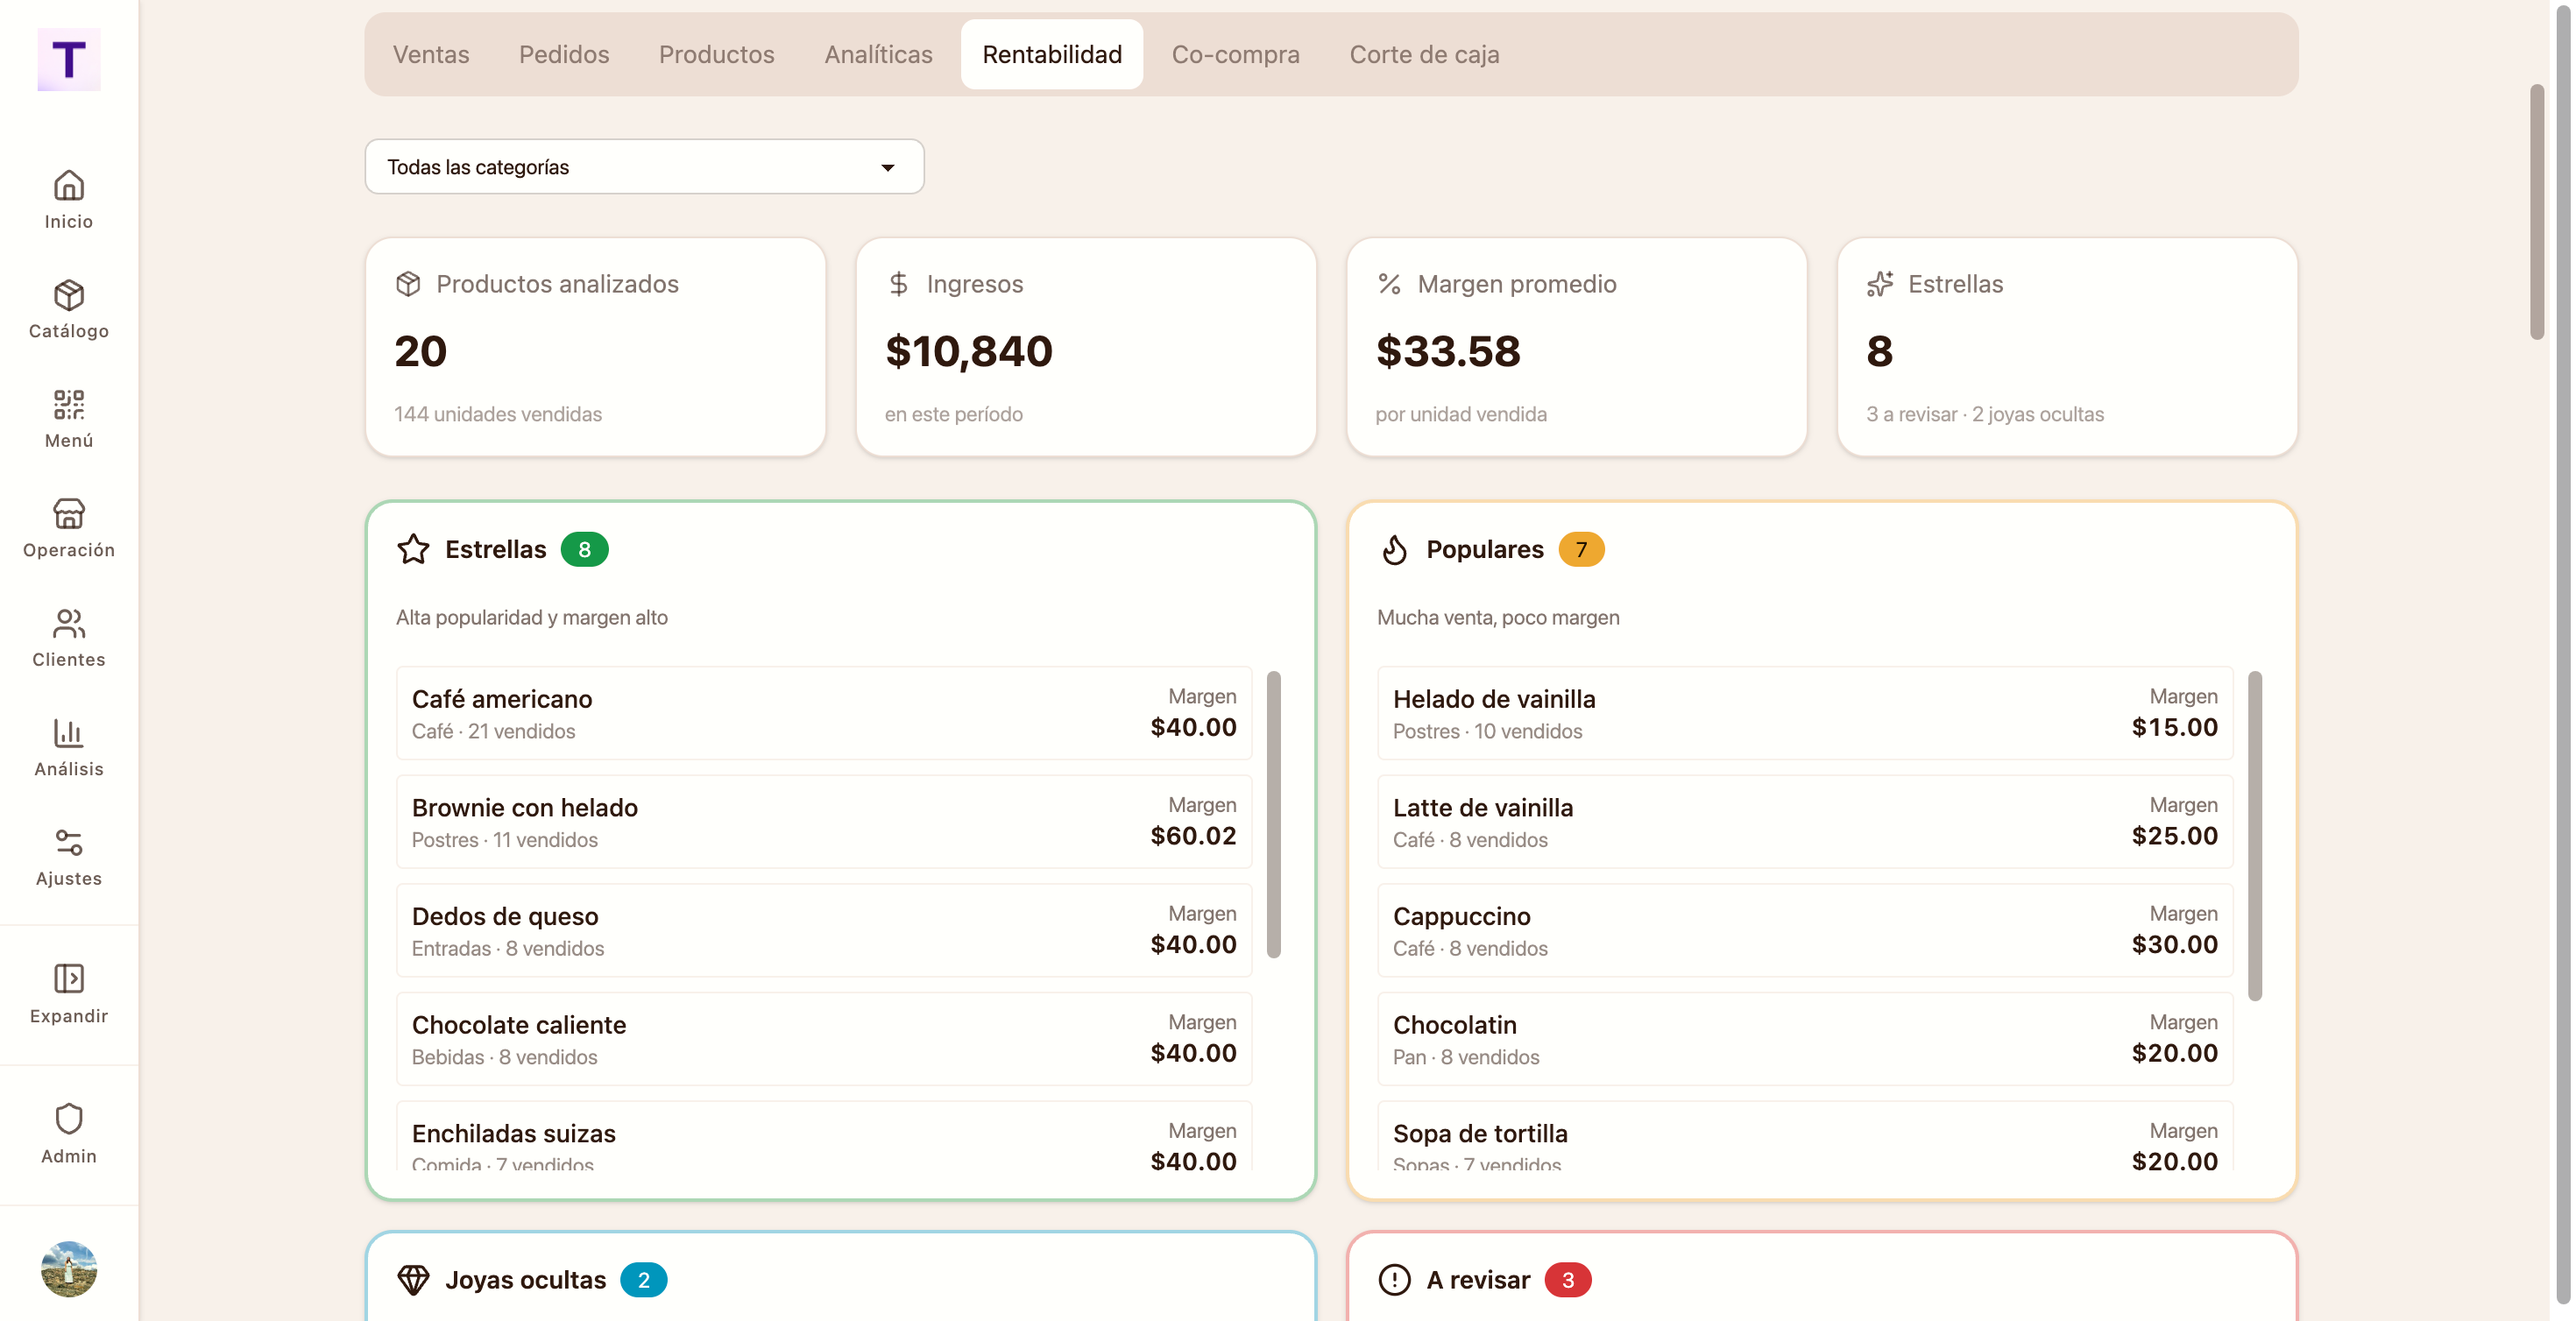This screenshot has width=2576, height=1321.
Task: Click the Margen promedio percent icon
Action: click(1389, 284)
